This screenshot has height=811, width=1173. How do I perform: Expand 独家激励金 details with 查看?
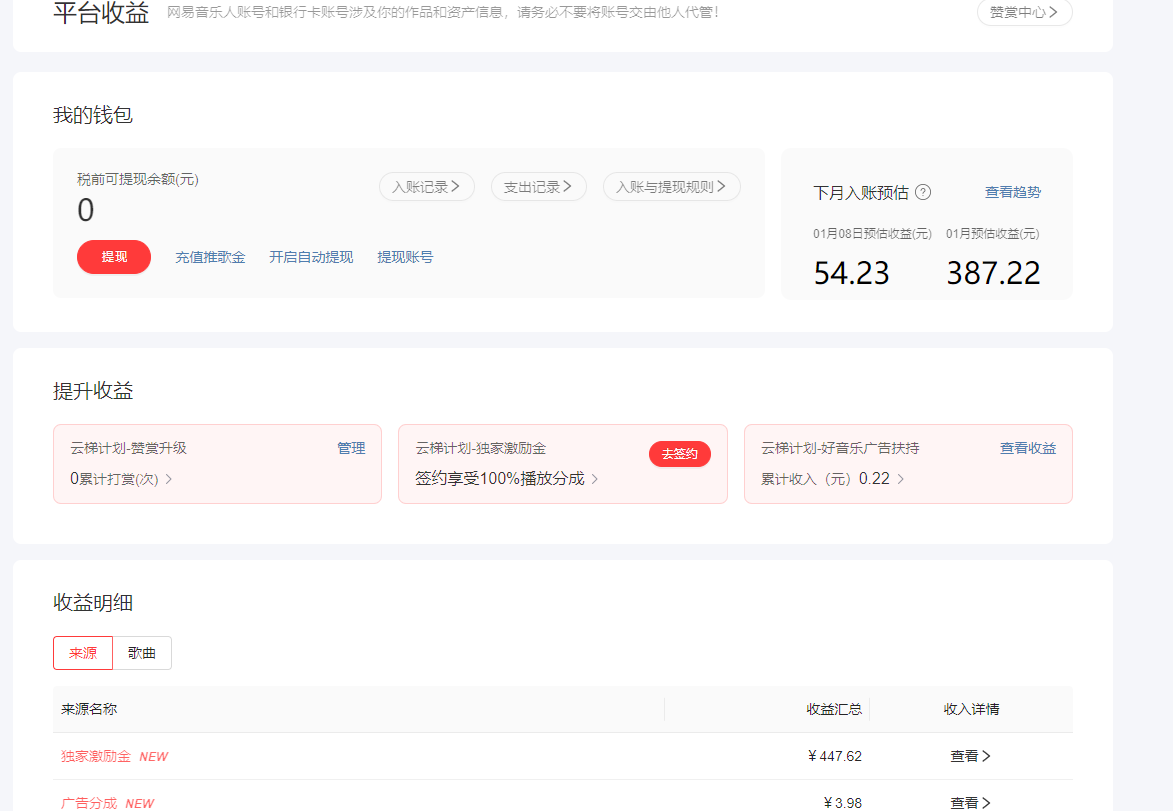[970, 756]
